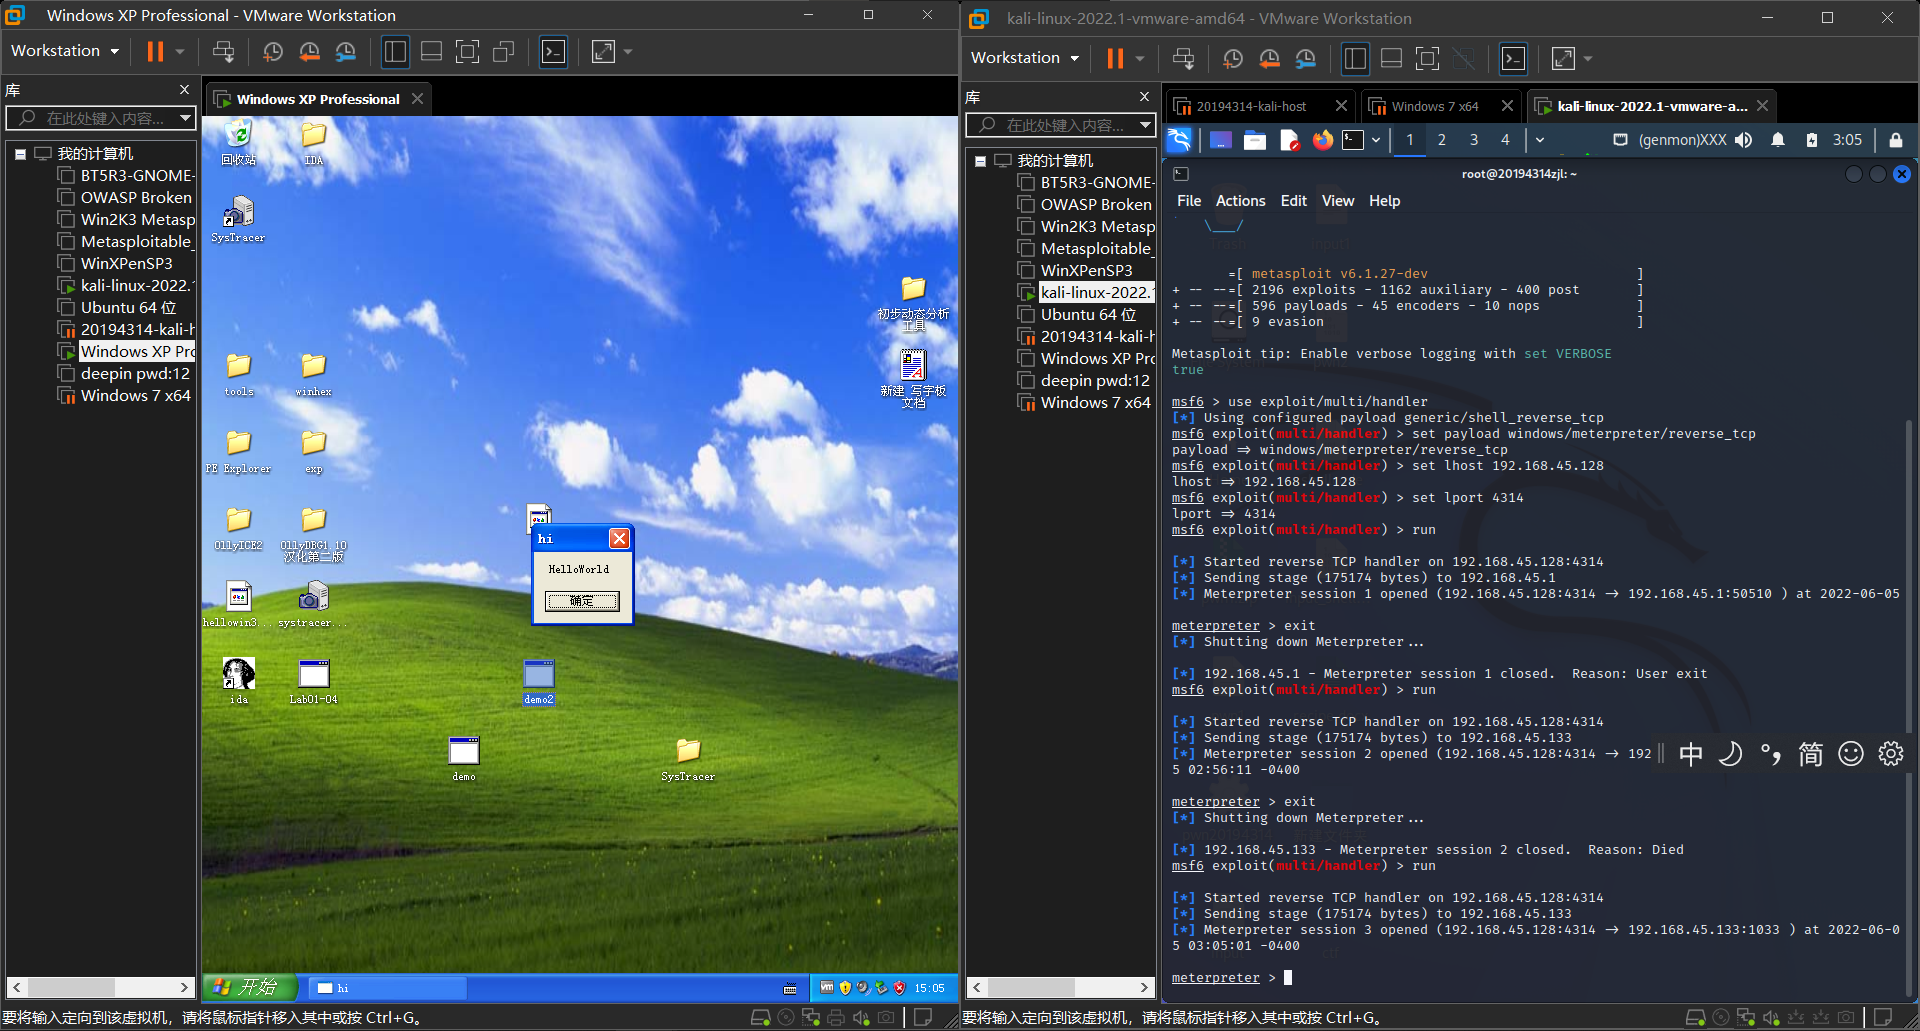Collapse 我的计算机 tree in left library
Viewport: 1920px width, 1031px height.
(x=20, y=154)
